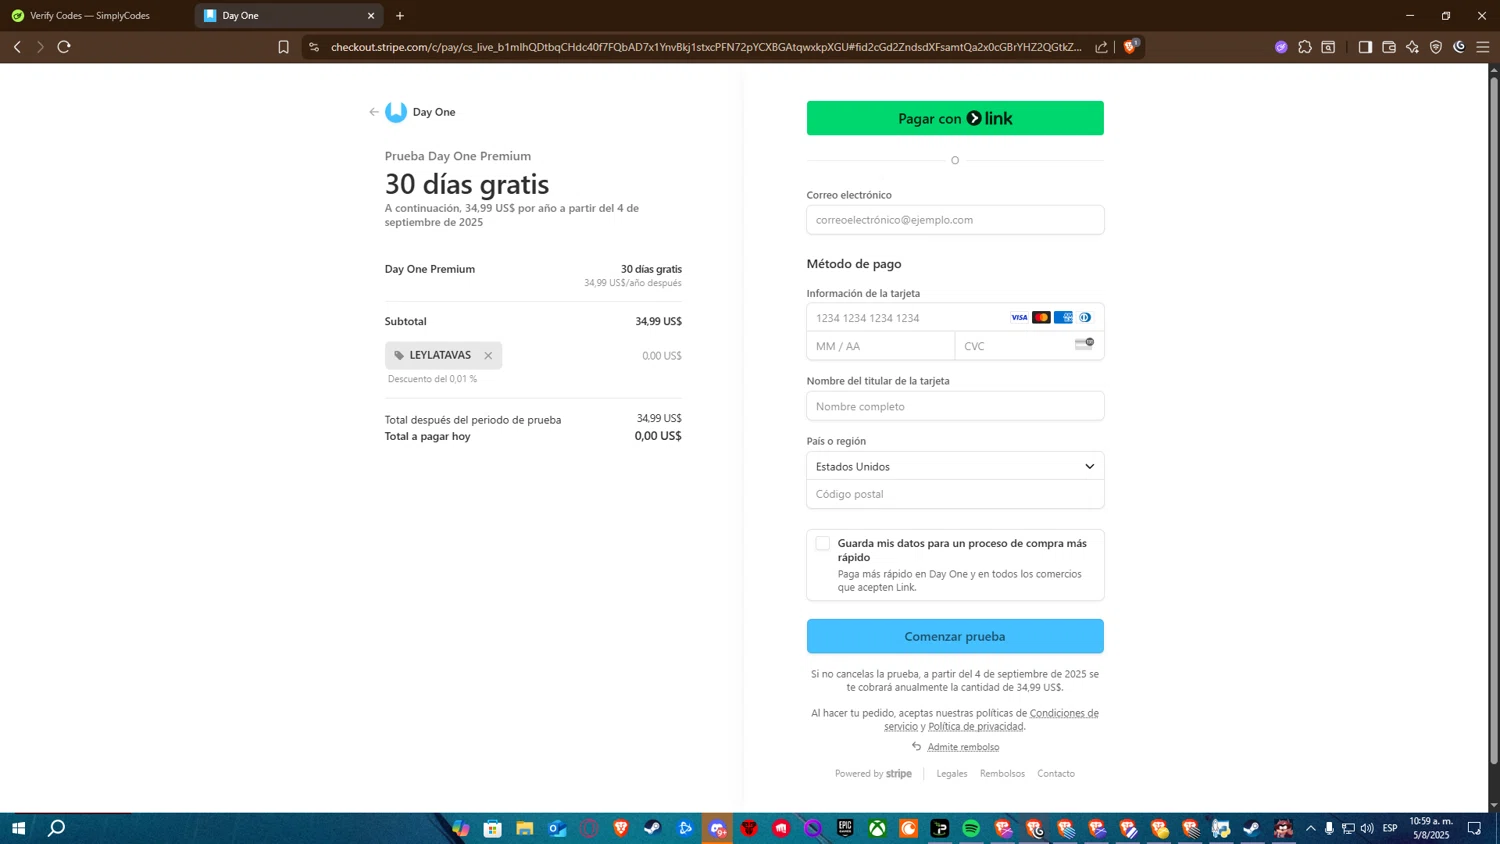1500x844 pixels.
Task: Go back in the browser
Action: point(17,47)
